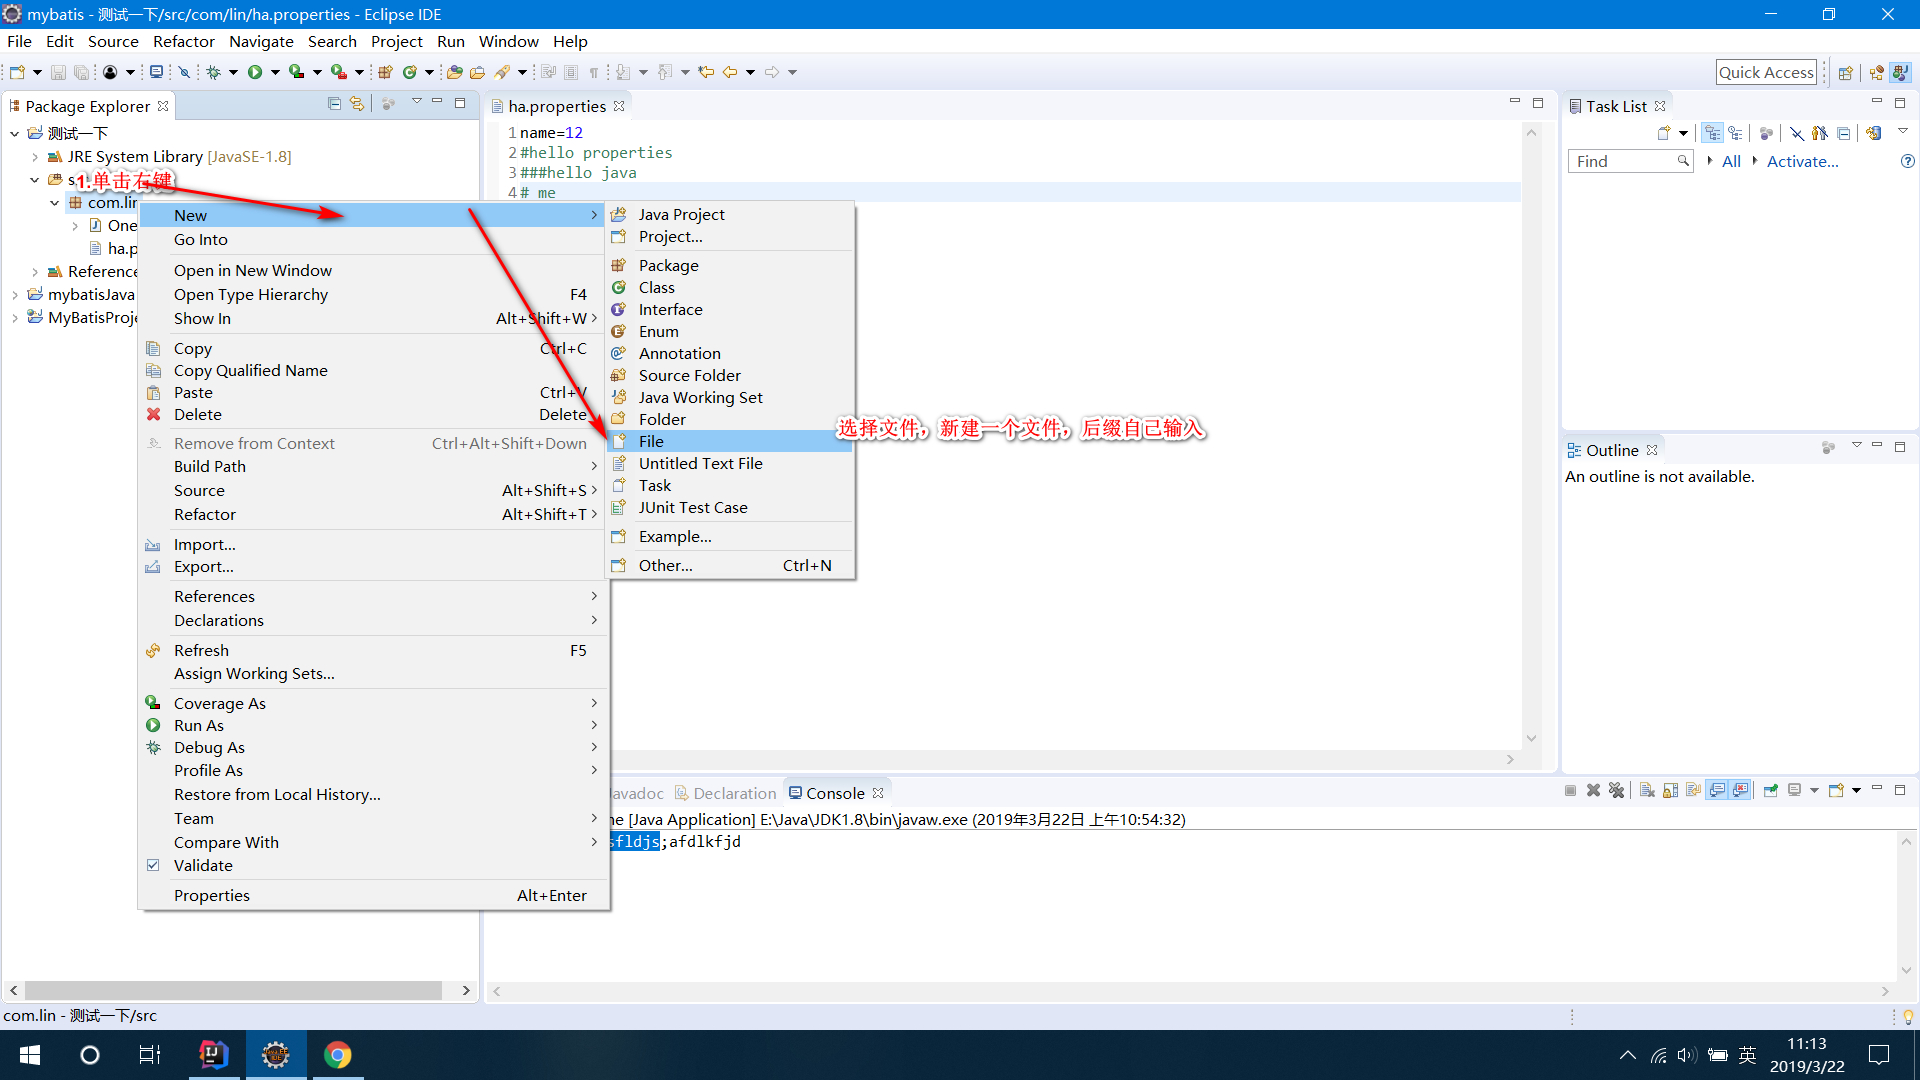Click the Clear Console icon
This screenshot has height=1080, width=1920.
(x=1647, y=791)
